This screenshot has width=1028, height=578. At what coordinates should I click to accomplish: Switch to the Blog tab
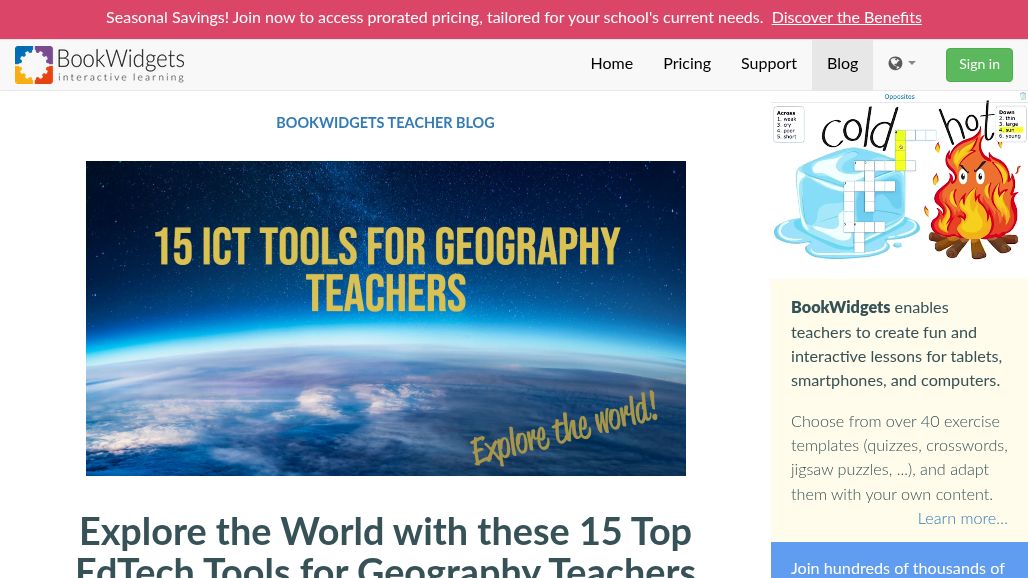tap(842, 64)
